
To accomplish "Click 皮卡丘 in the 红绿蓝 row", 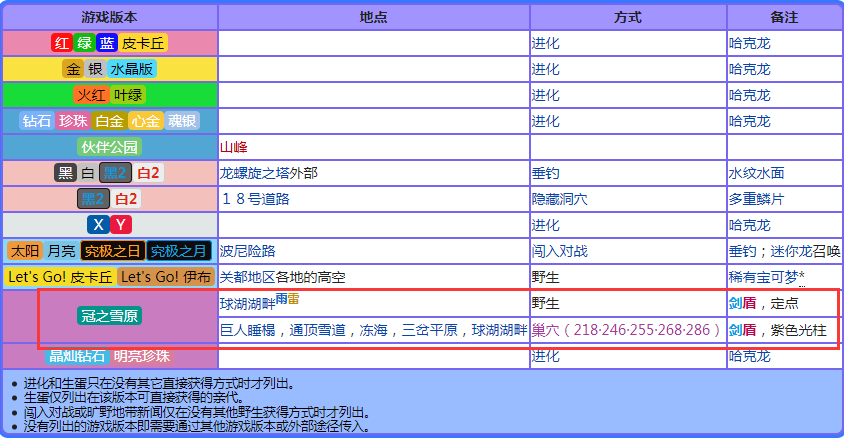I will (143, 43).
